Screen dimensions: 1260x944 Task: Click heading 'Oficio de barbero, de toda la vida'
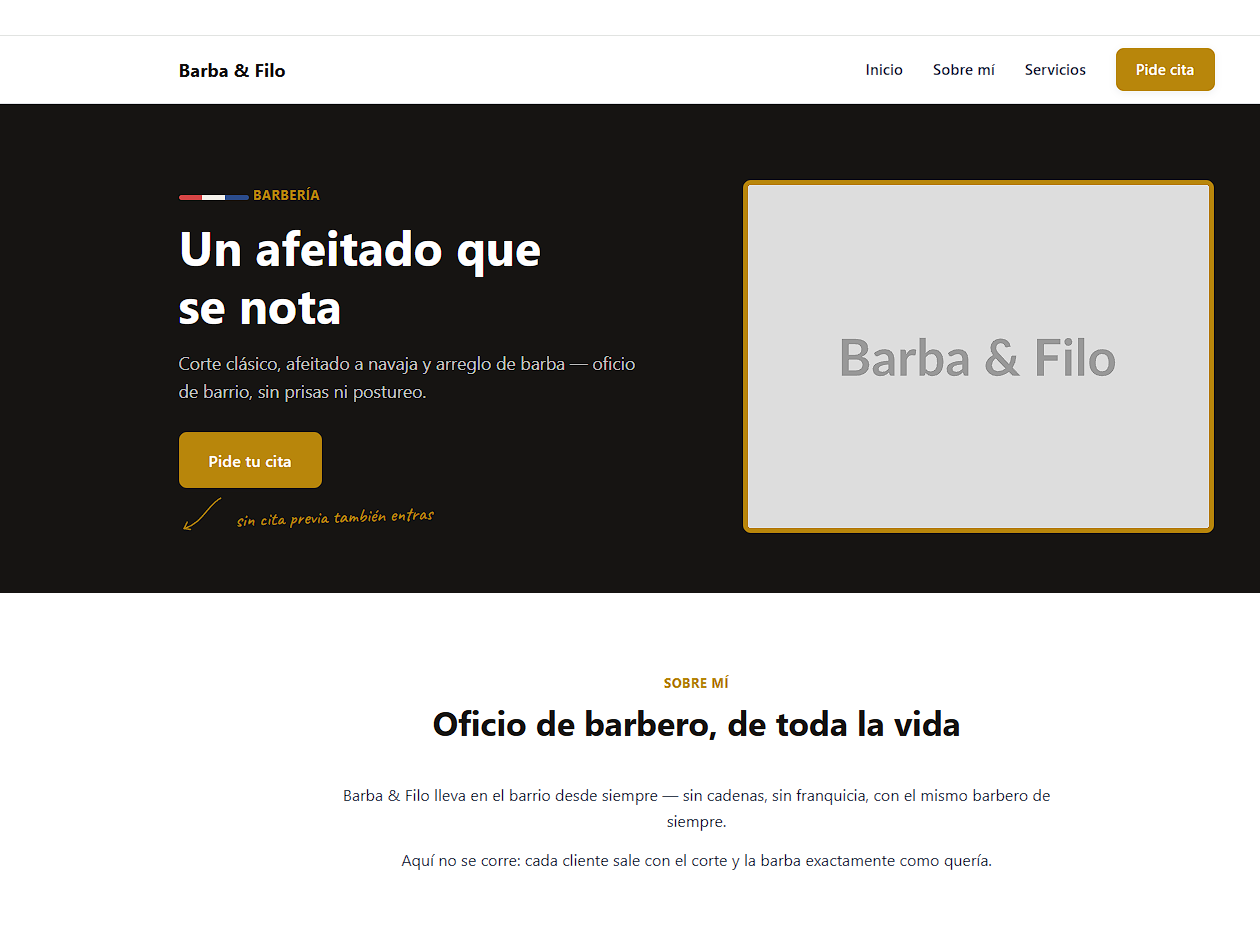click(x=696, y=724)
